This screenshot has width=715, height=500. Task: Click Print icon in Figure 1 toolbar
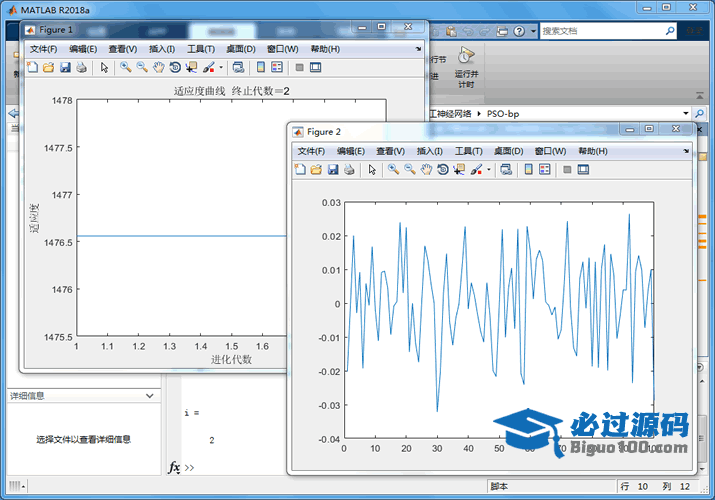click(82, 68)
